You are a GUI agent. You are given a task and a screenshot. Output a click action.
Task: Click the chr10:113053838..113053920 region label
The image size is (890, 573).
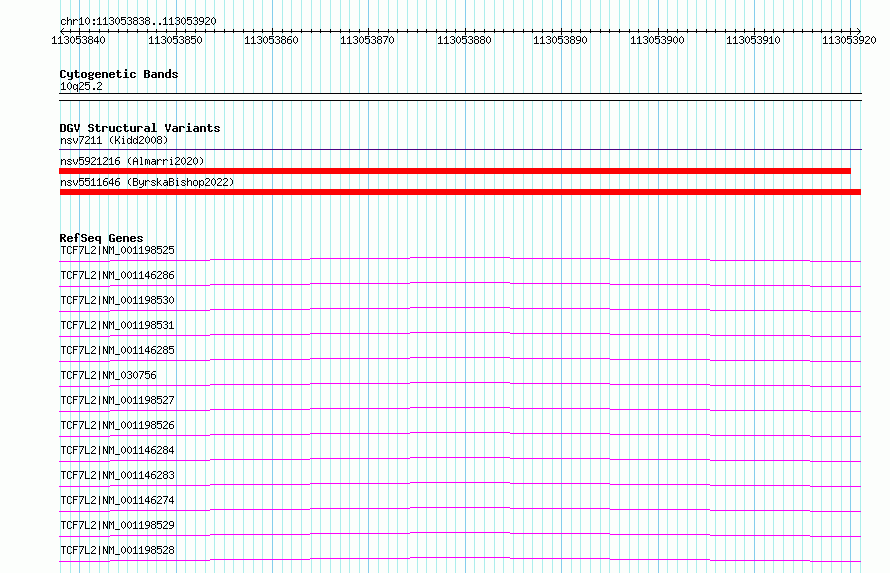pos(138,21)
